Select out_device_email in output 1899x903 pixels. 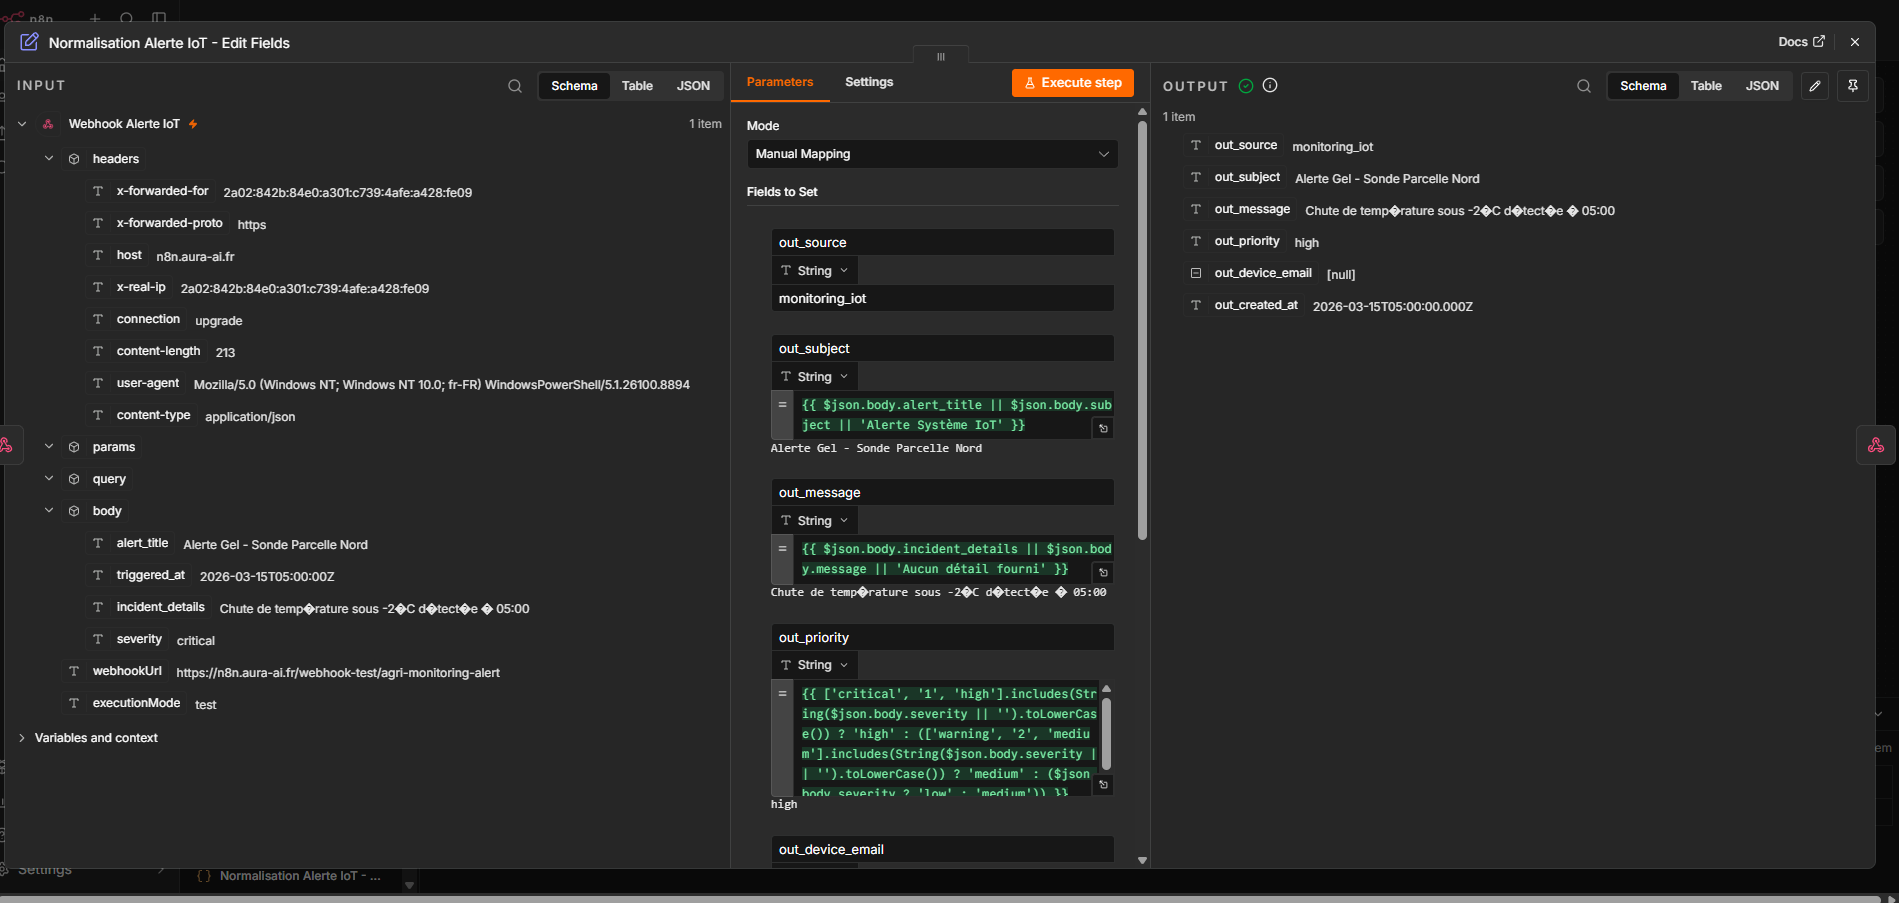click(x=1263, y=273)
